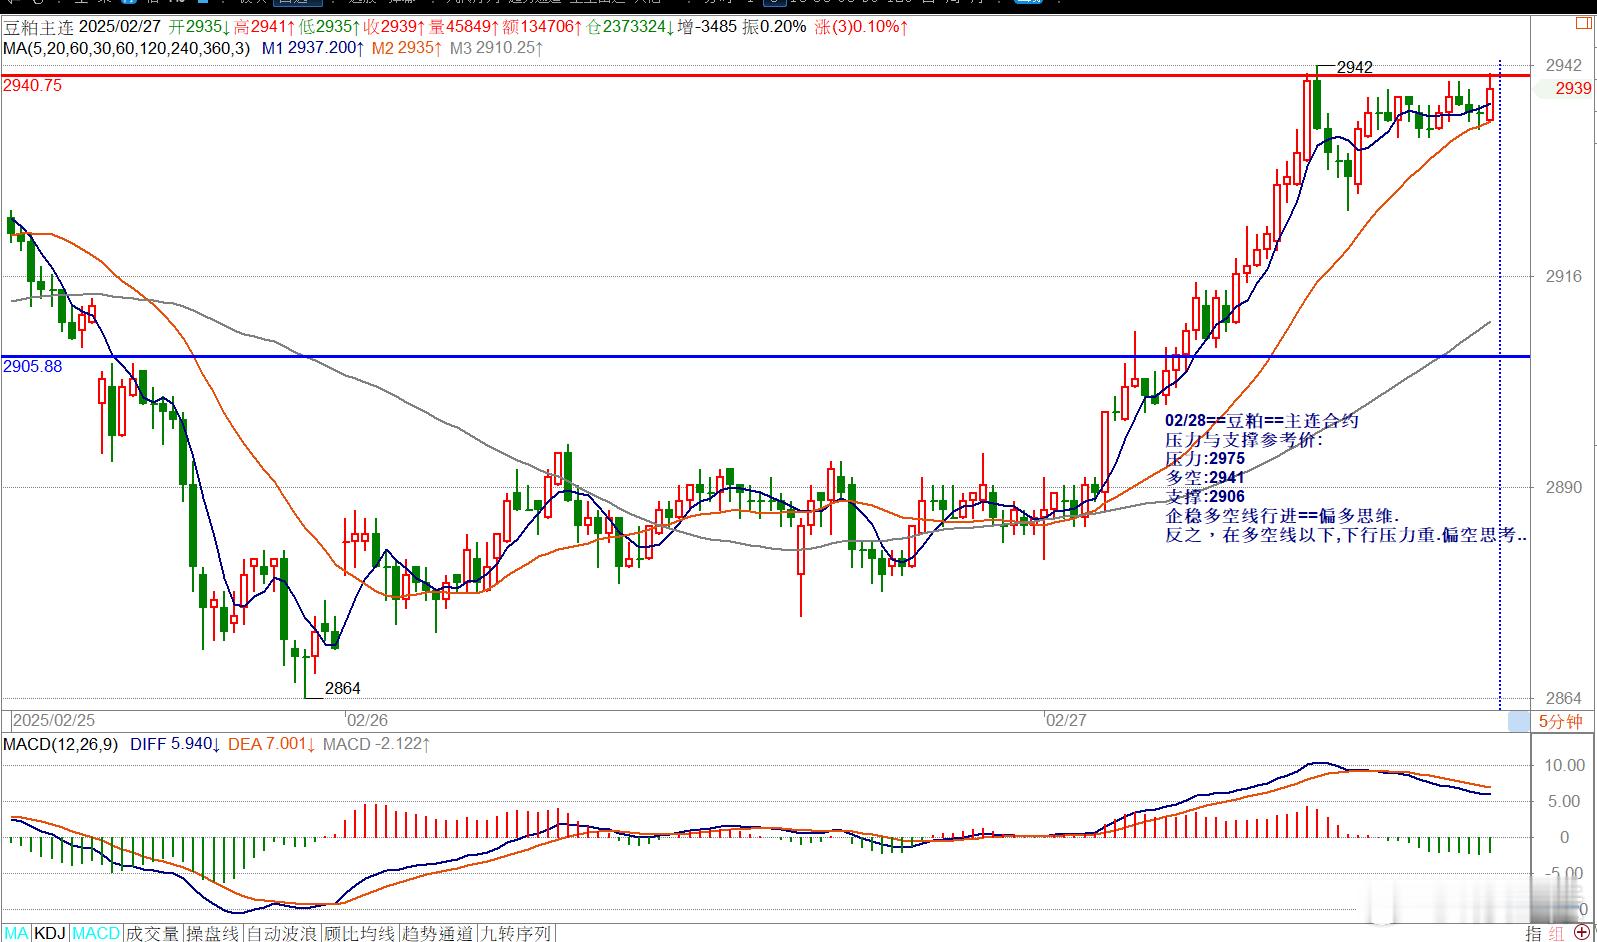Switch to the 操盘线 tab
The height and width of the screenshot is (942, 1597).
click(x=212, y=933)
